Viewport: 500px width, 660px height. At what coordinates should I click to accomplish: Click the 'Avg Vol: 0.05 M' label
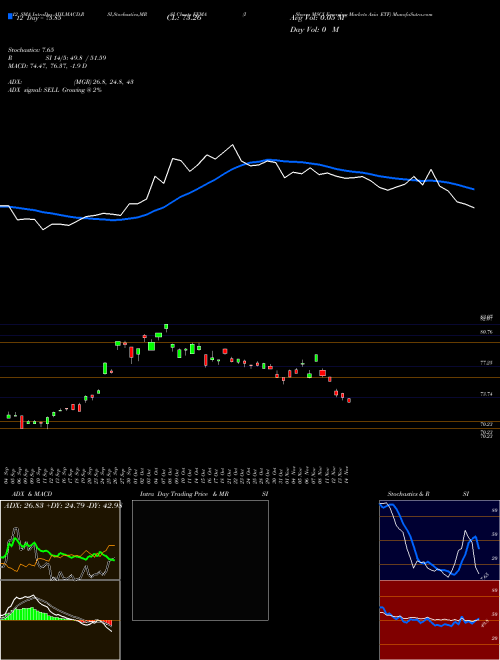317,18
